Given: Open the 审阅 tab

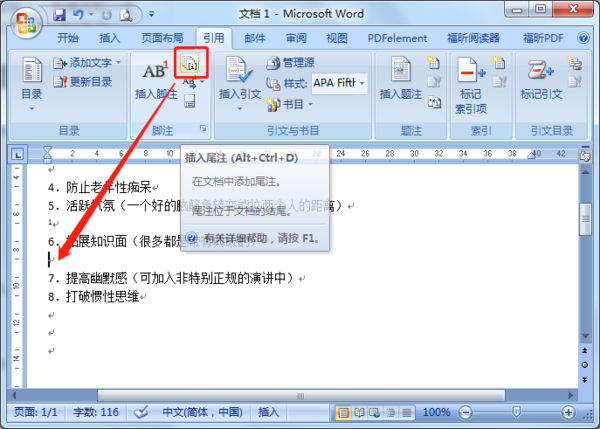Looking at the screenshot, I should point(296,38).
